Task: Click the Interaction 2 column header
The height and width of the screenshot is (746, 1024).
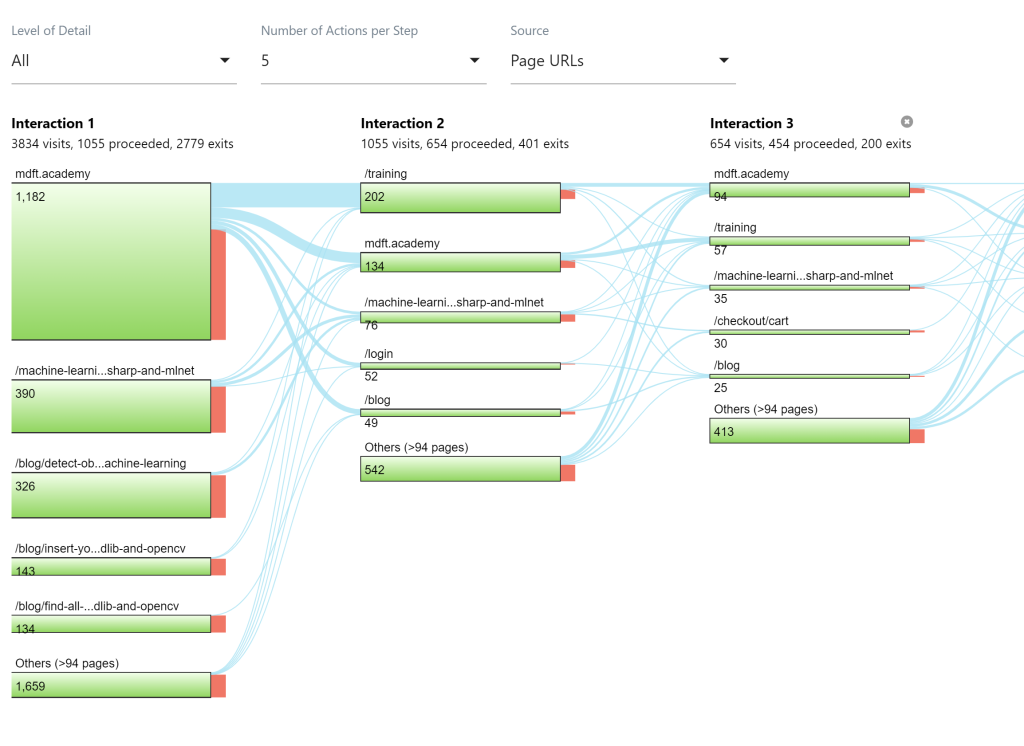Action: (402, 123)
